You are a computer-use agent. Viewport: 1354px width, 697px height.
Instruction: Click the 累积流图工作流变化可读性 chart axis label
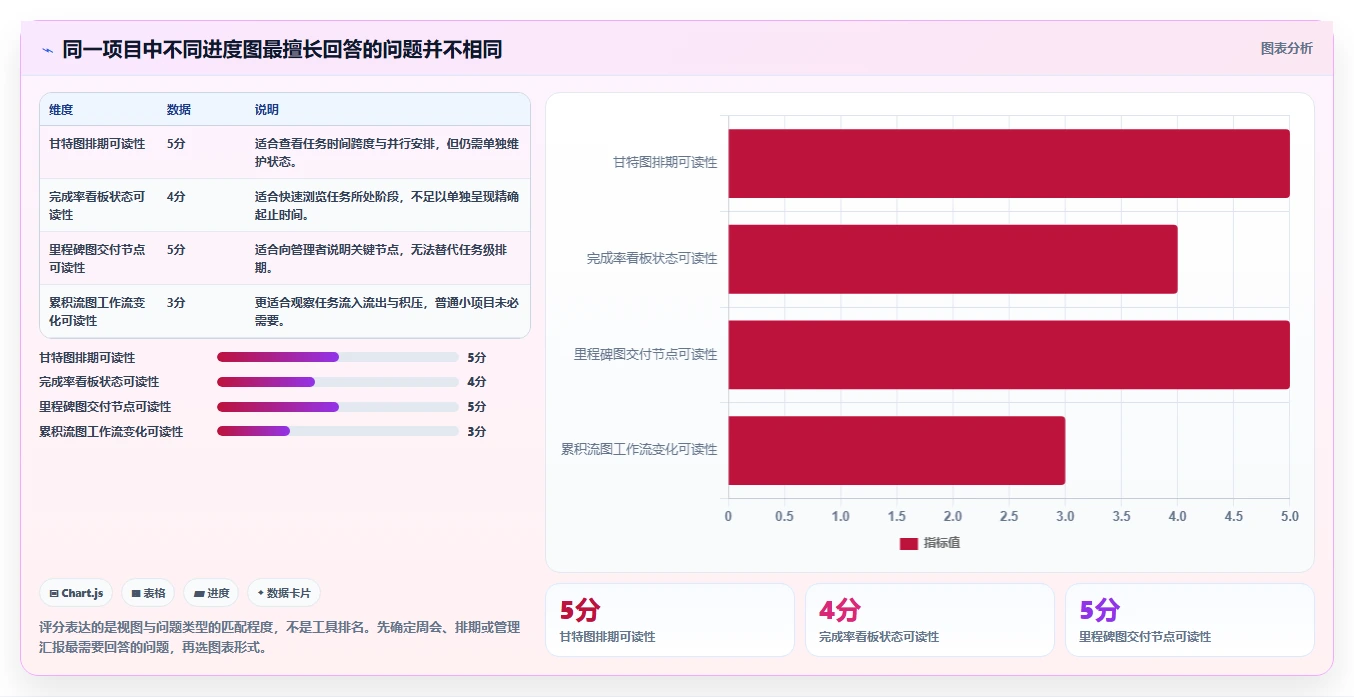pyautogui.click(x=639, y=449)
